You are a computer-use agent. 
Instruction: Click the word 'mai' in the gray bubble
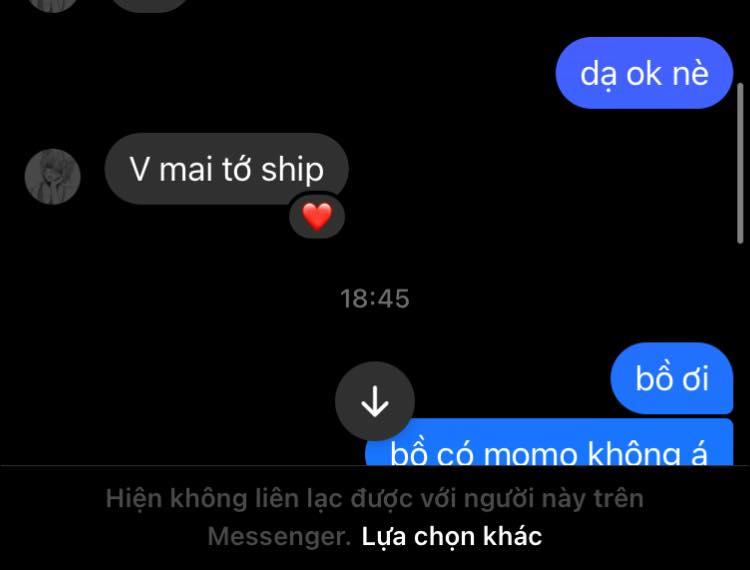[186, 170]
